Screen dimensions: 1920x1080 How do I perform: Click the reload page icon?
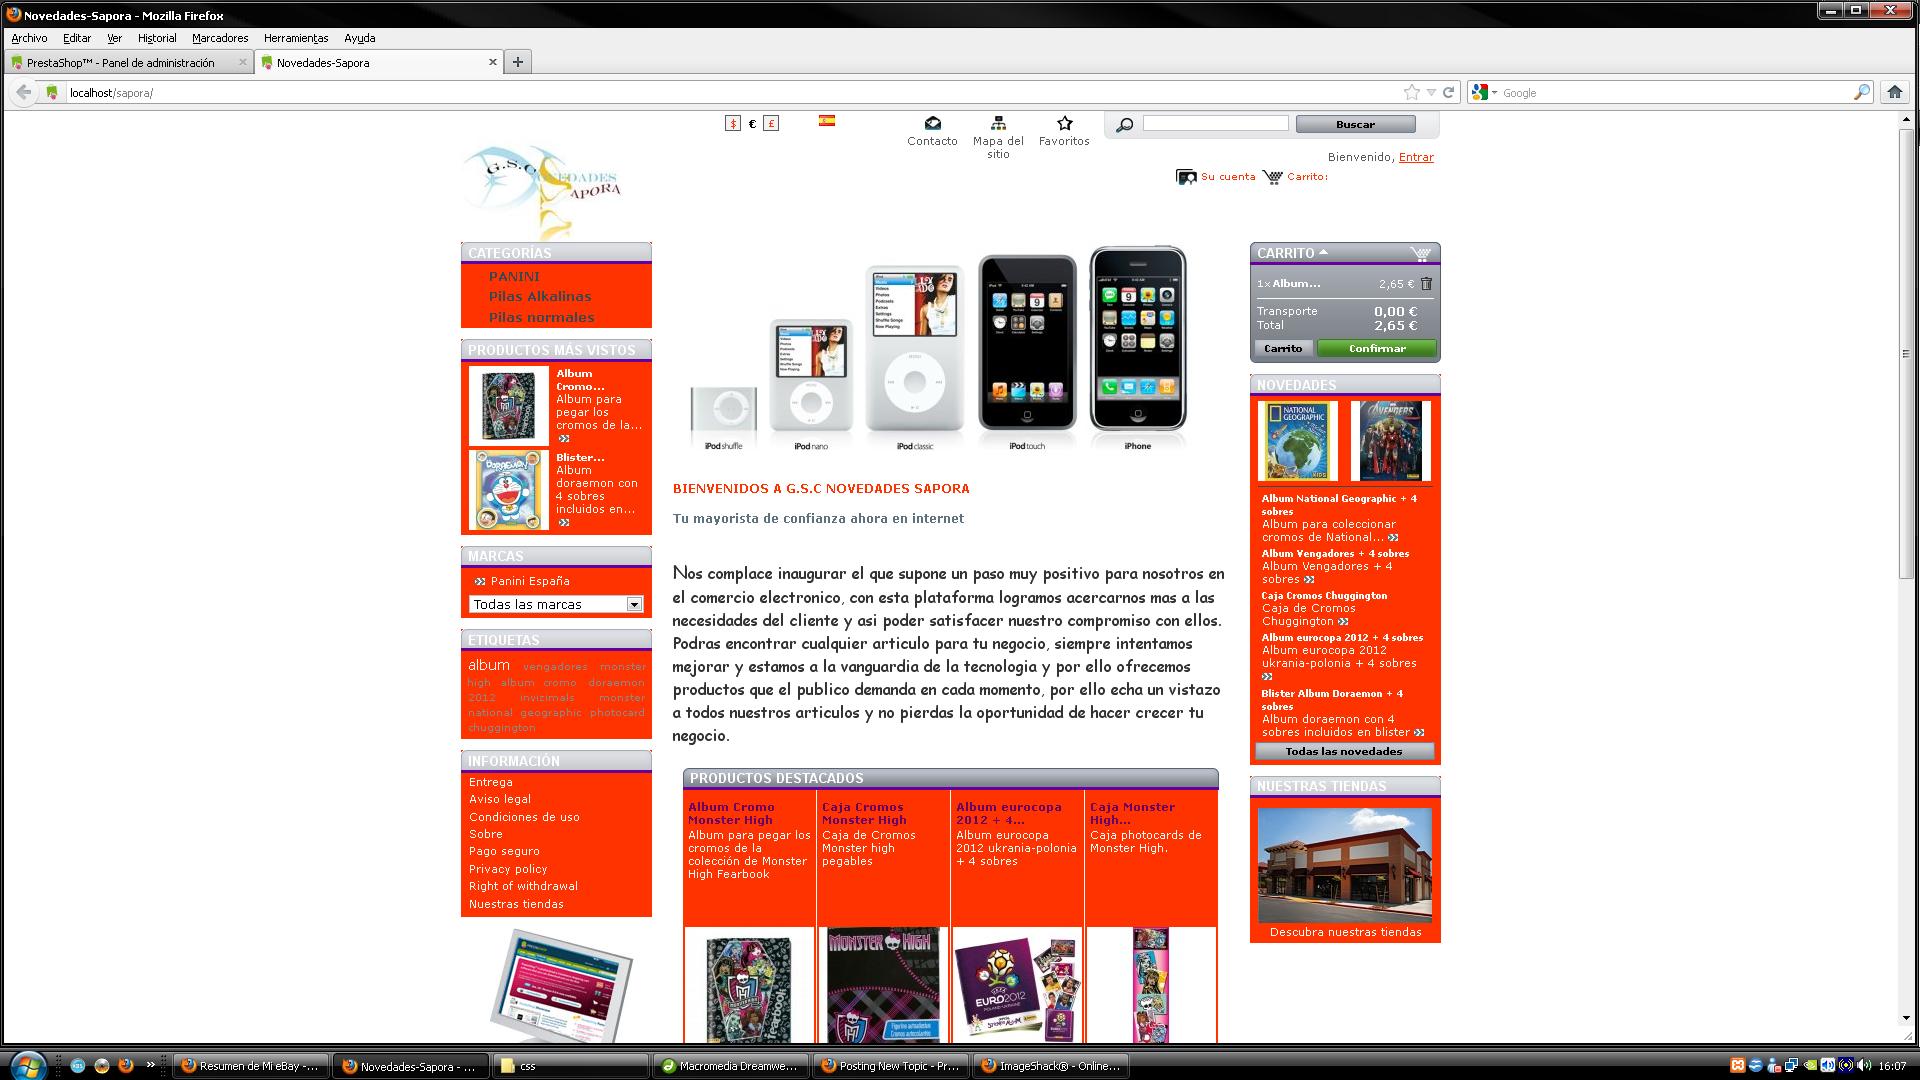[x=1448, y=92]
